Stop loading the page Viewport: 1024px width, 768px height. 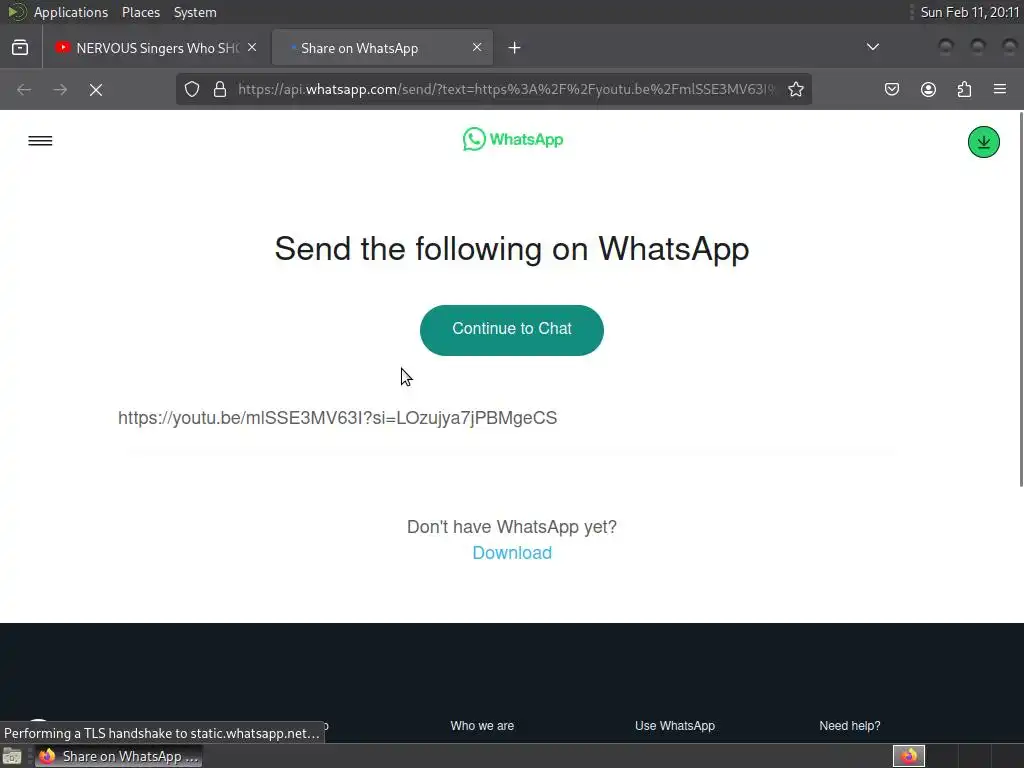pyautogui.click(x=96, y=89)
